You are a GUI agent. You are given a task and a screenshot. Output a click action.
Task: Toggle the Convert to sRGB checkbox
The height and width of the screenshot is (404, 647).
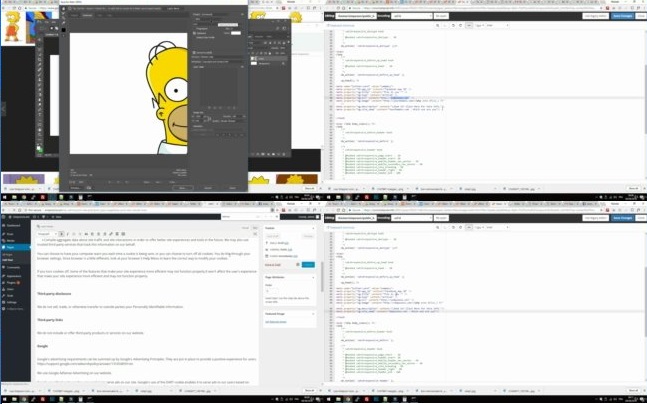pyautogui.click(x=194, y=52)
